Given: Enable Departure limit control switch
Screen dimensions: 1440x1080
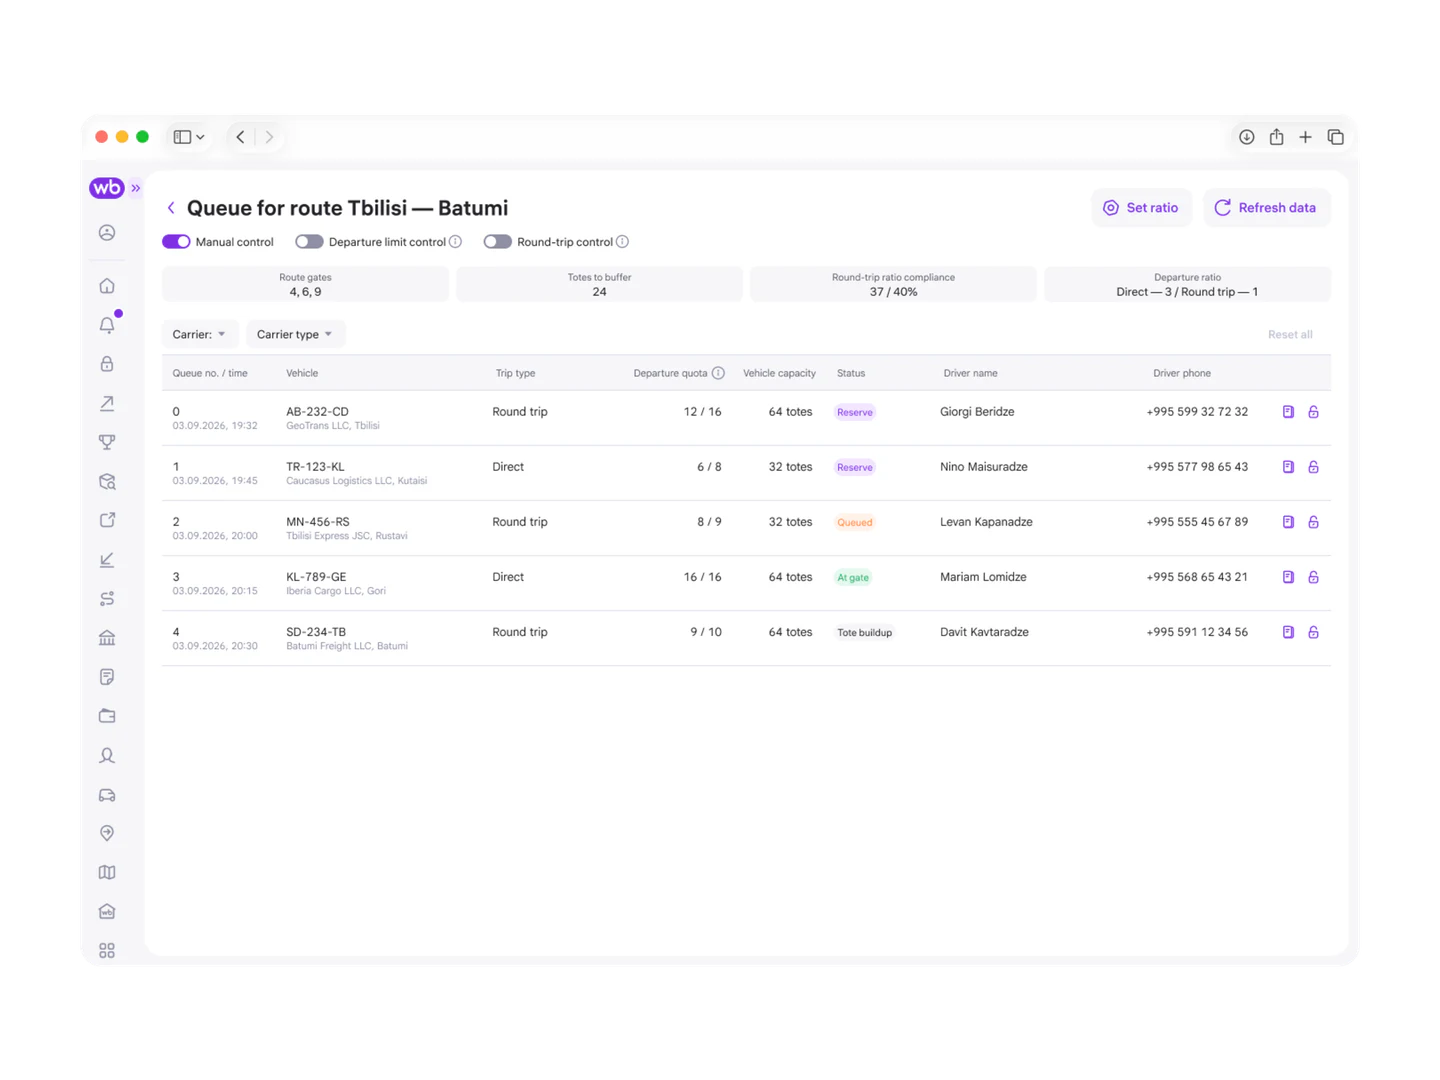Looking at the screenshot, I should point(309,242).
